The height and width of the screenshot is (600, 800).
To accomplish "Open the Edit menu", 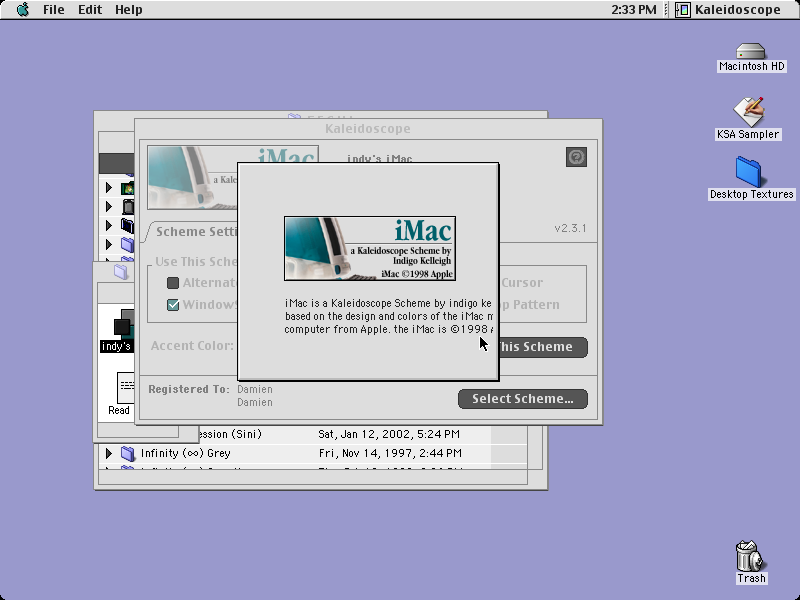I will pyautogui.click(x=90, y=9).
